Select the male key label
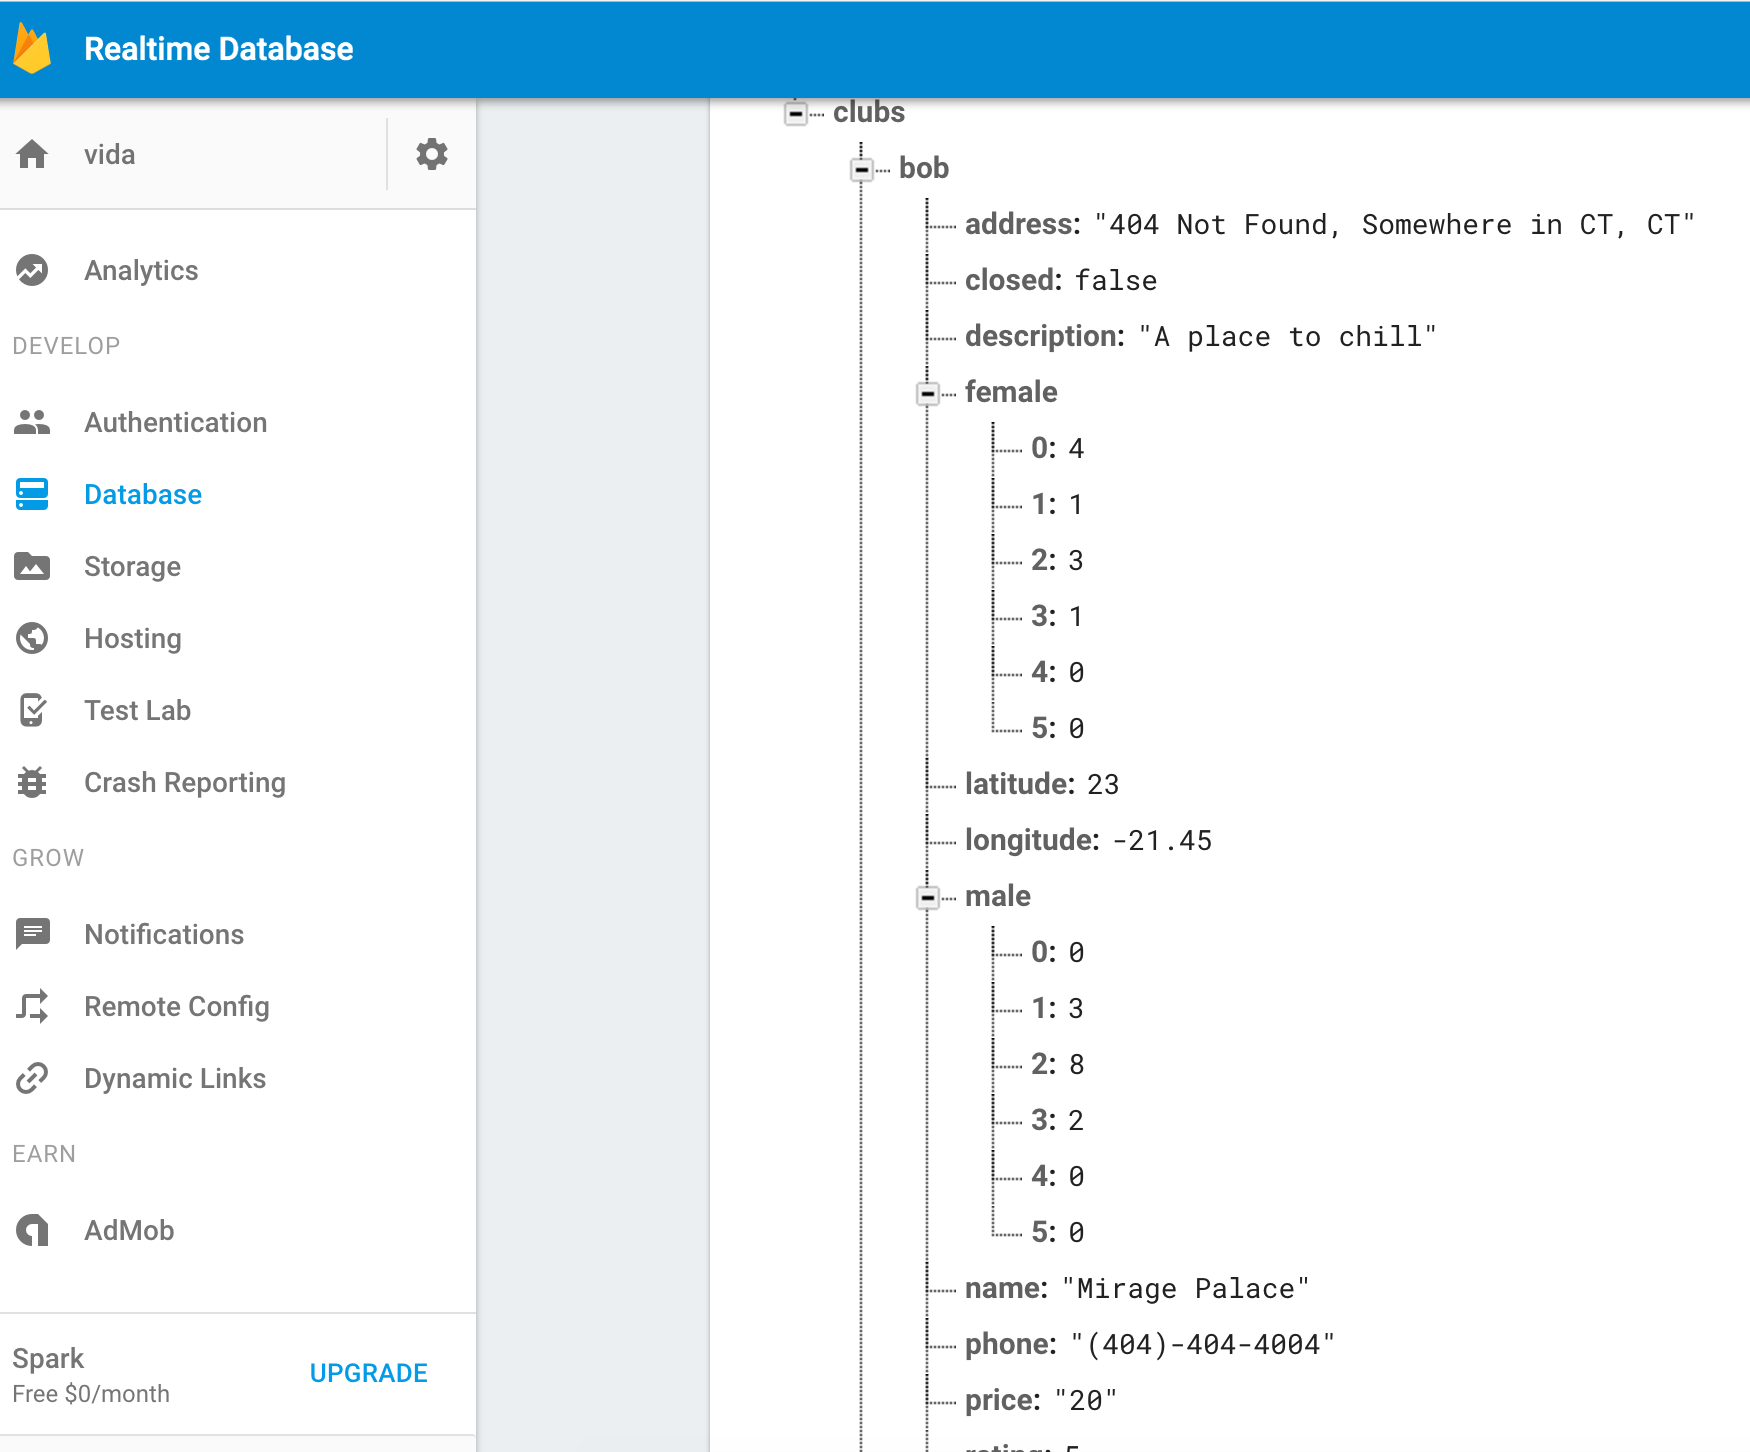The height and width of the screenshot is (1452, 1750). (x=998, y=896)
